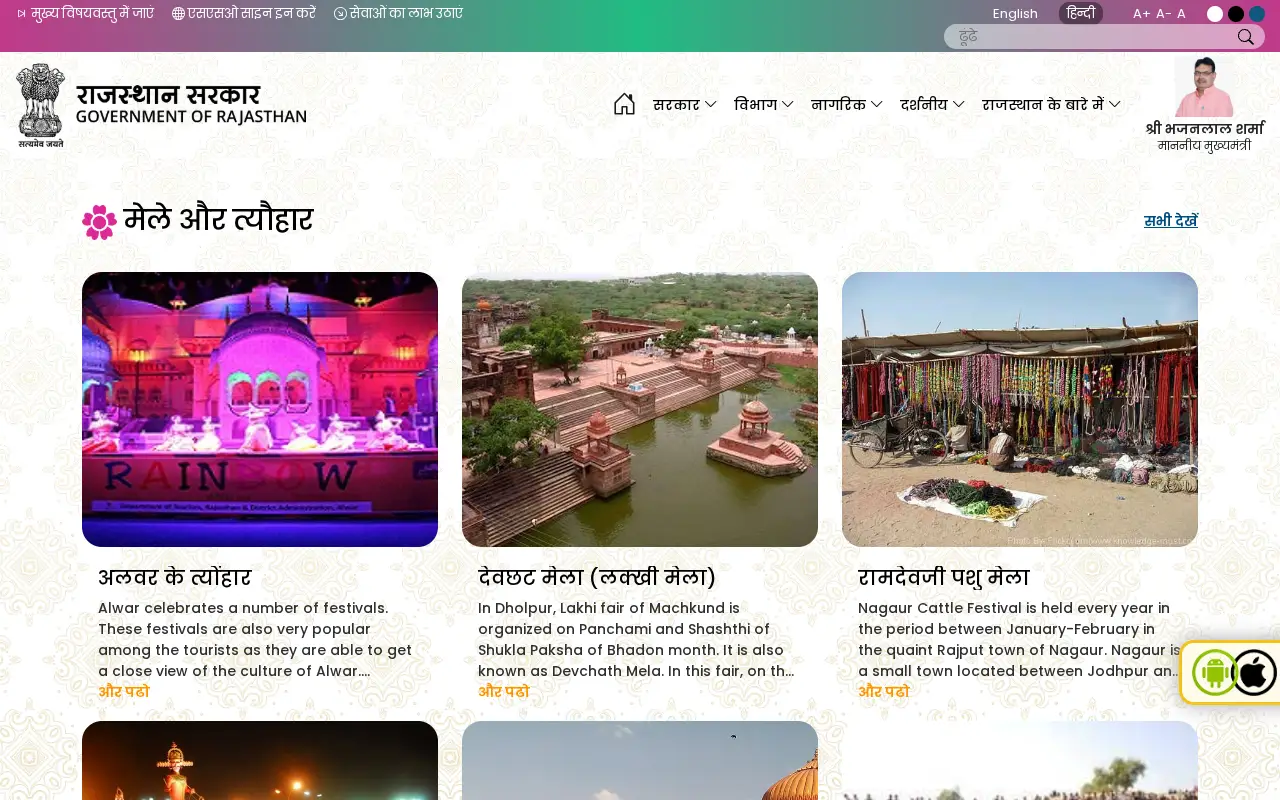The image size is (1280, 800).
Task: Click the मेले और त्यौहार heading
Action: (218, 219)
